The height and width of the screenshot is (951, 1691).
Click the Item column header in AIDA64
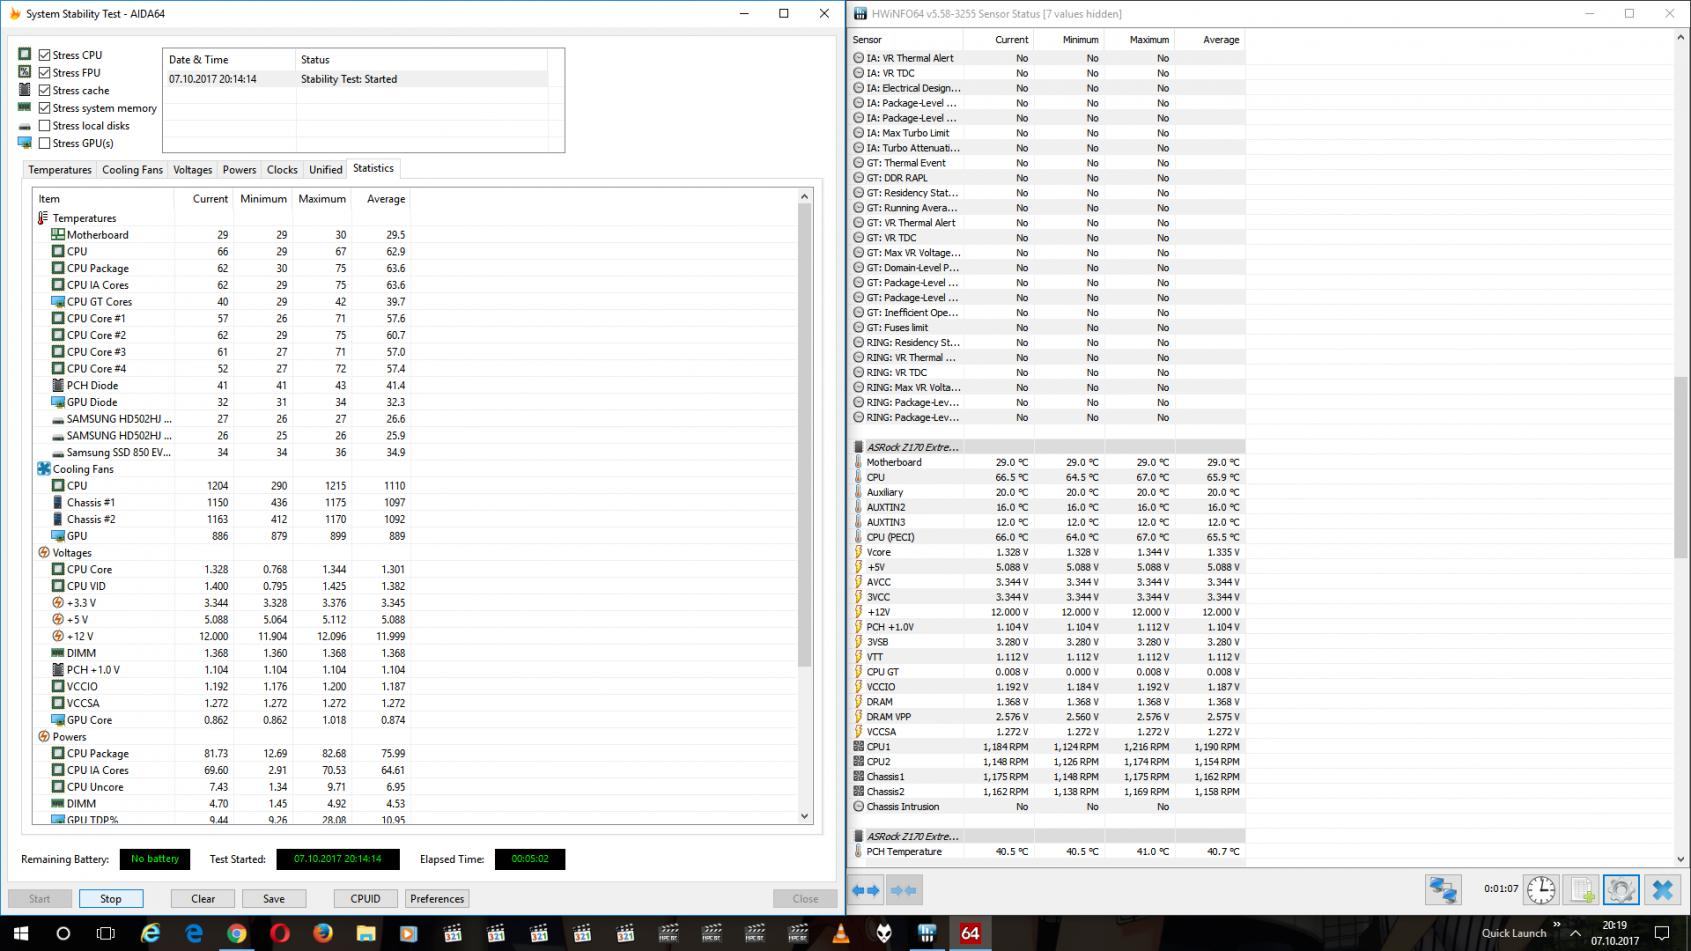pyautogui.click(x=103, y=199)
